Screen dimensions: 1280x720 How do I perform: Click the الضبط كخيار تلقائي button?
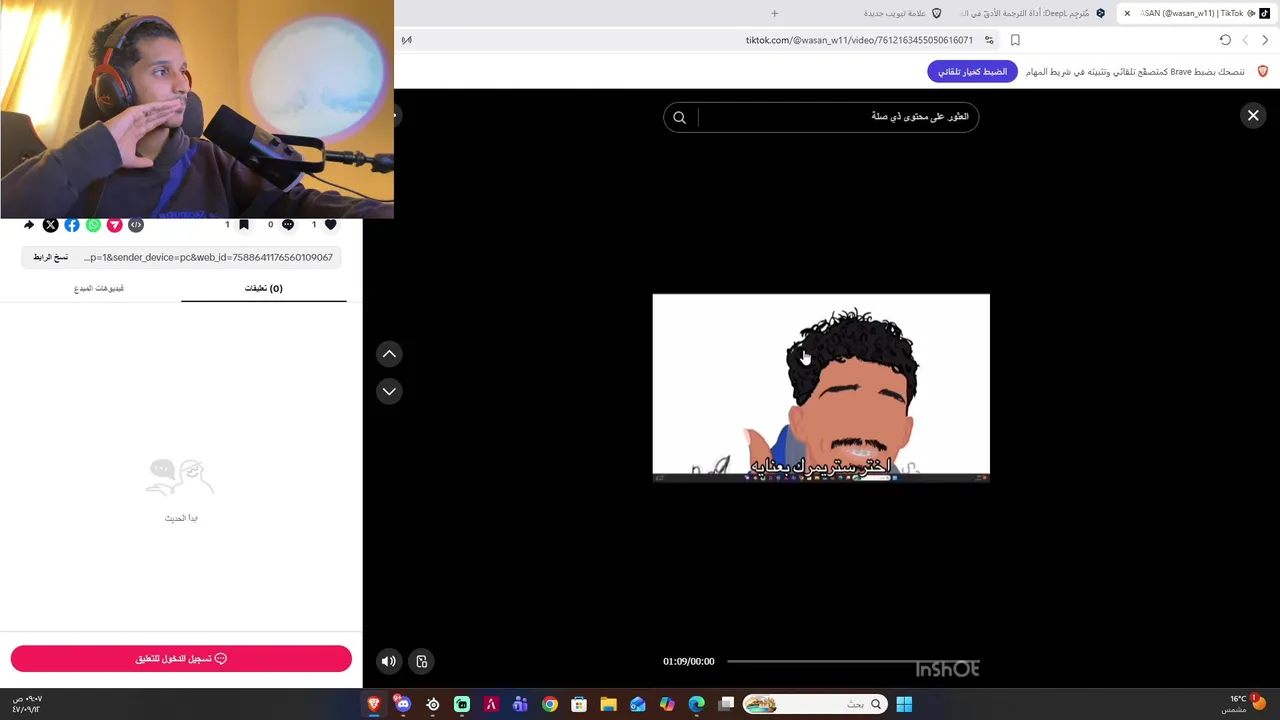pos(972,72)
